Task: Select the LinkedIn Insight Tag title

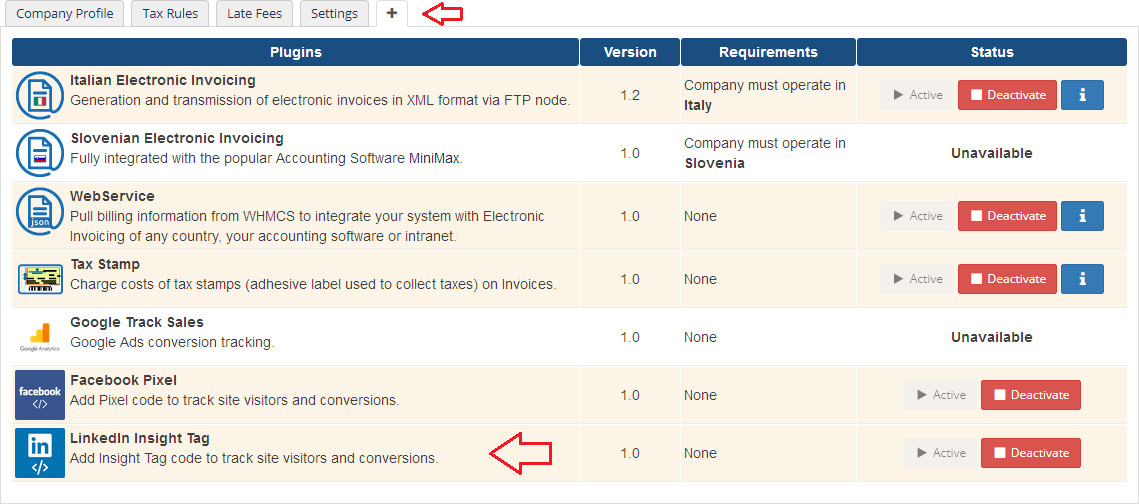Action: click(140, 439)
